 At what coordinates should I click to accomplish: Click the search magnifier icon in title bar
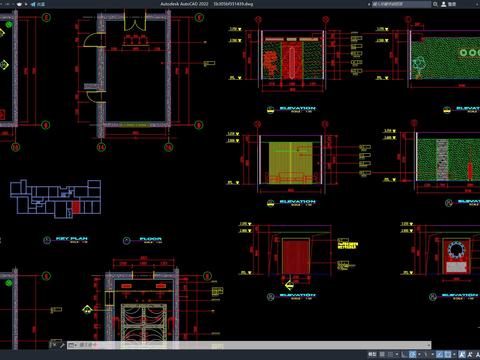tap(435, 4)
